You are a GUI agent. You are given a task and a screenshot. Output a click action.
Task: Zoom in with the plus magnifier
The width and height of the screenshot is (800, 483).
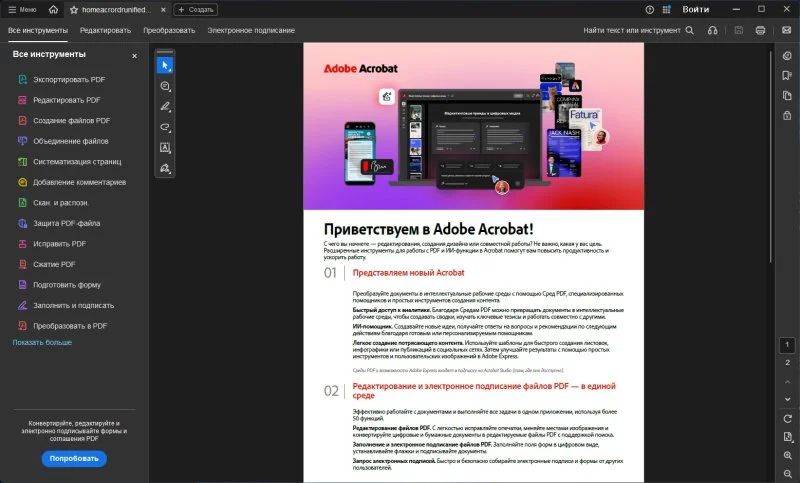pos(787,455)
